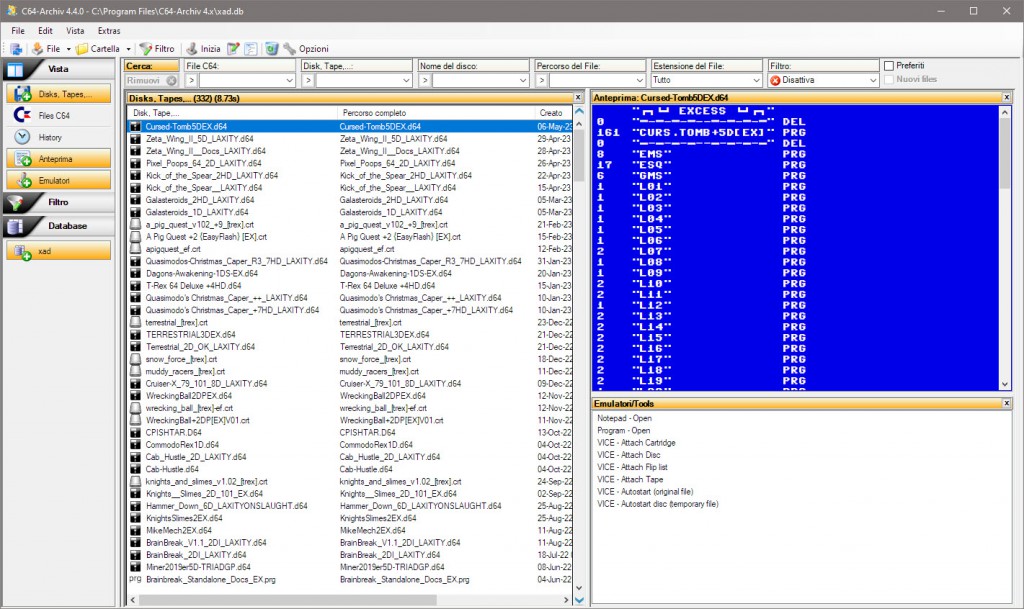1024x609 pixels.
Task: Select the T-Rex 64 Deluxe +4HD.d64 row
Action: point(350,286)
